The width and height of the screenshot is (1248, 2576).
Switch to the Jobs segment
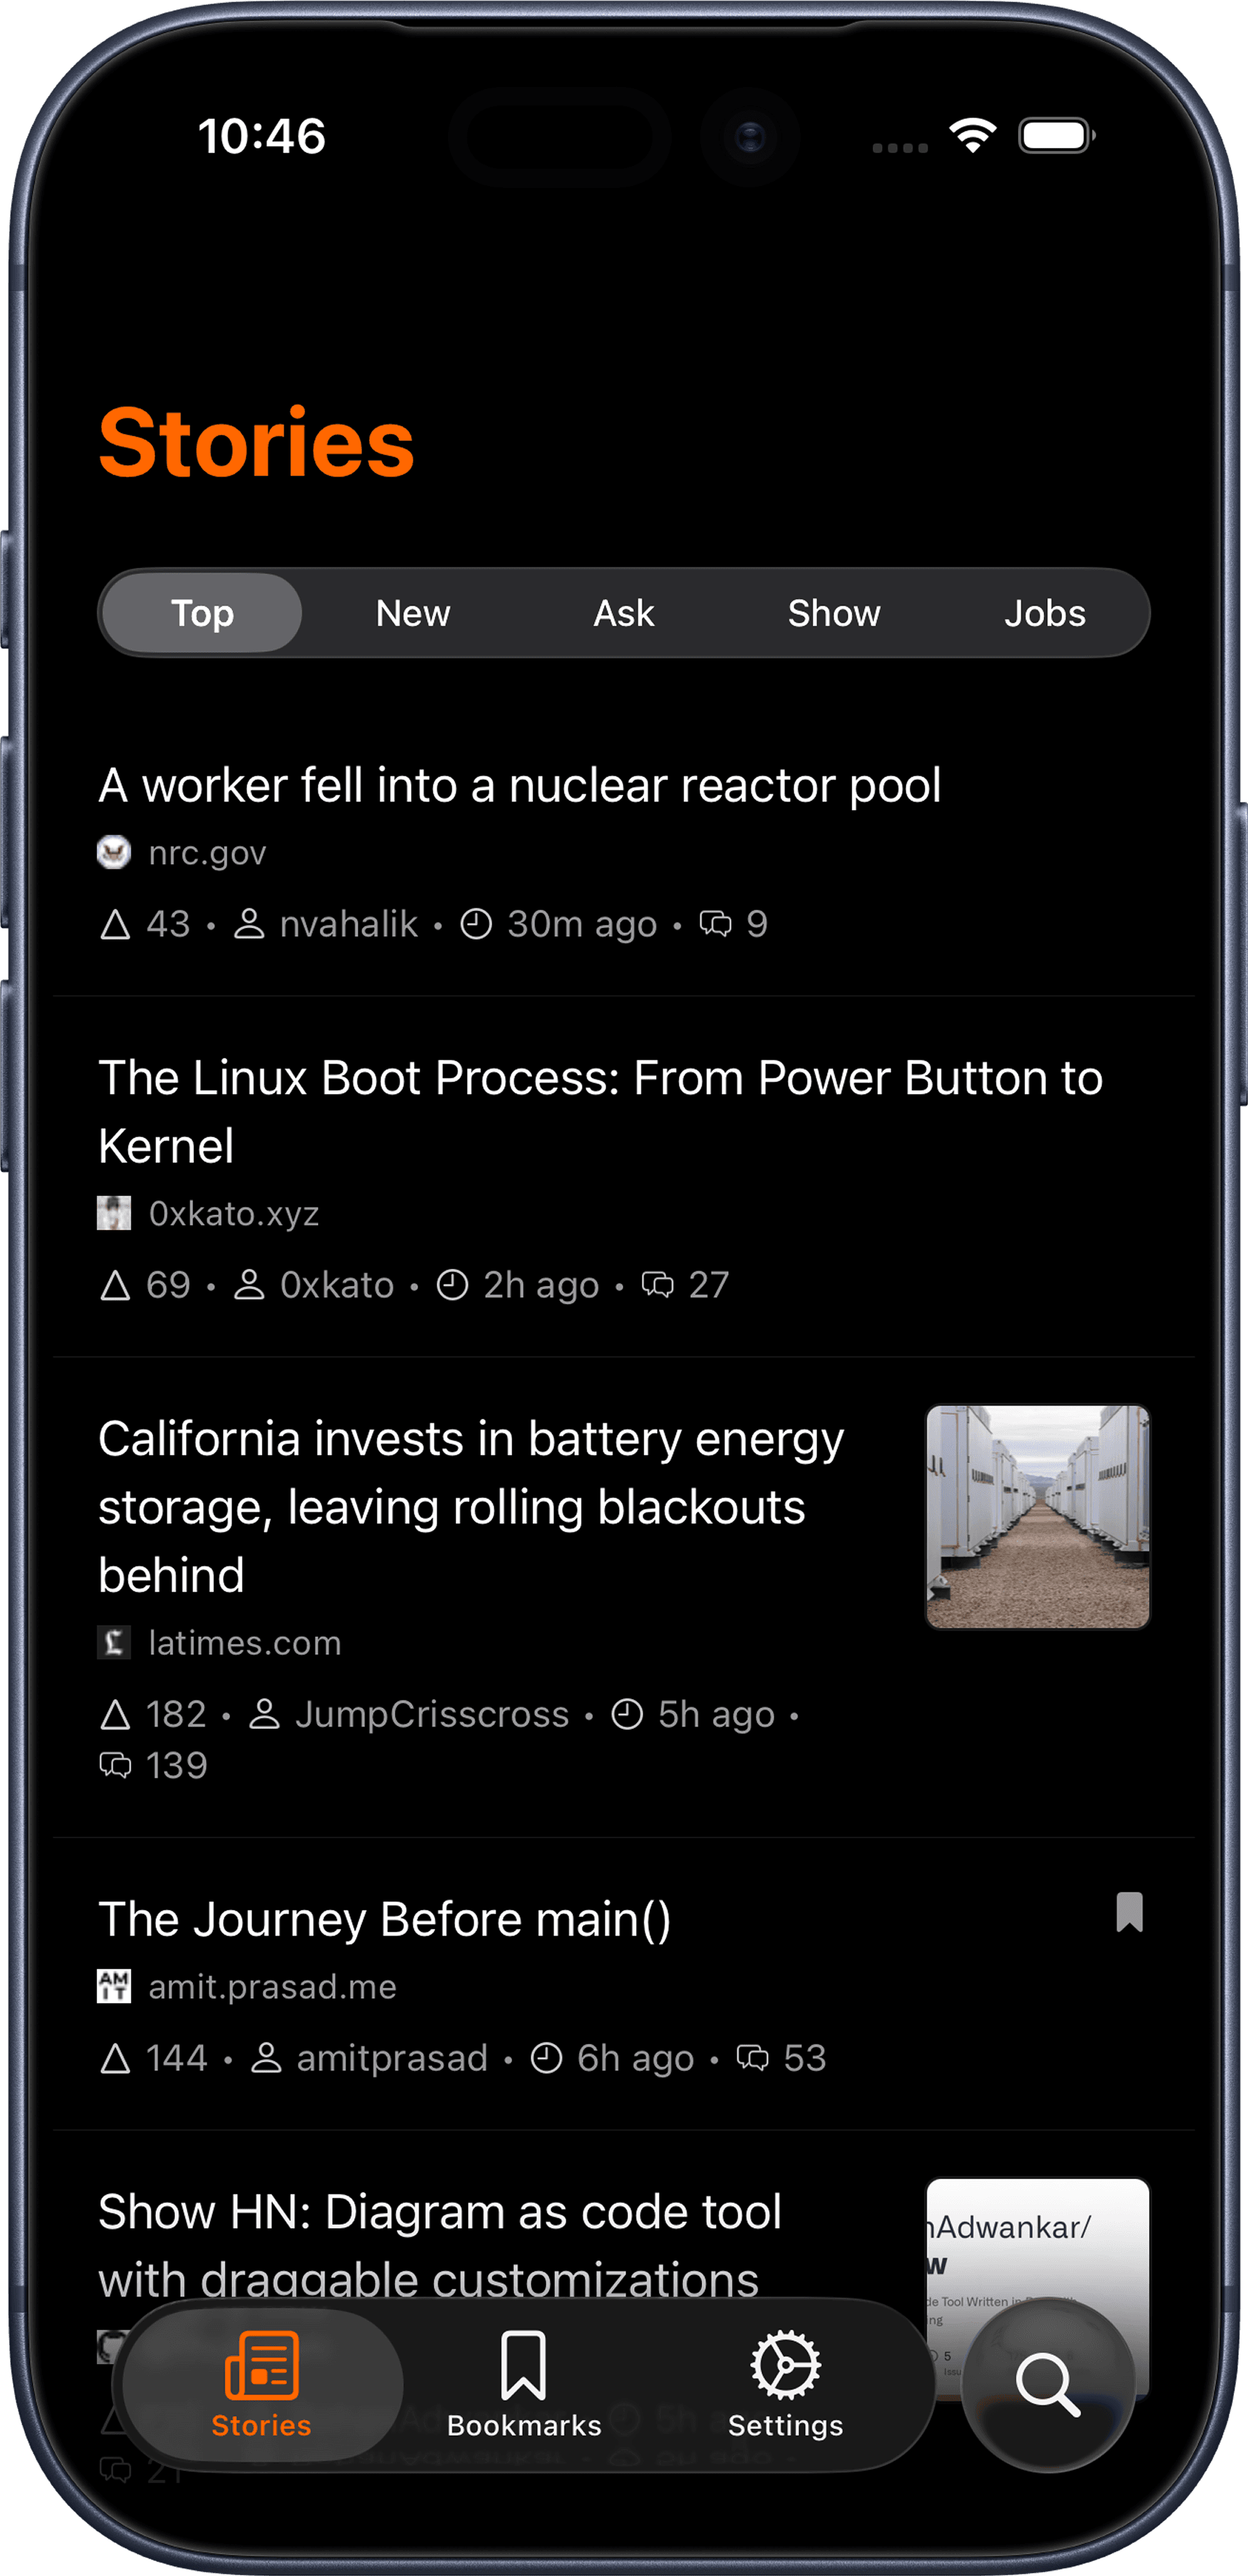1045,613
